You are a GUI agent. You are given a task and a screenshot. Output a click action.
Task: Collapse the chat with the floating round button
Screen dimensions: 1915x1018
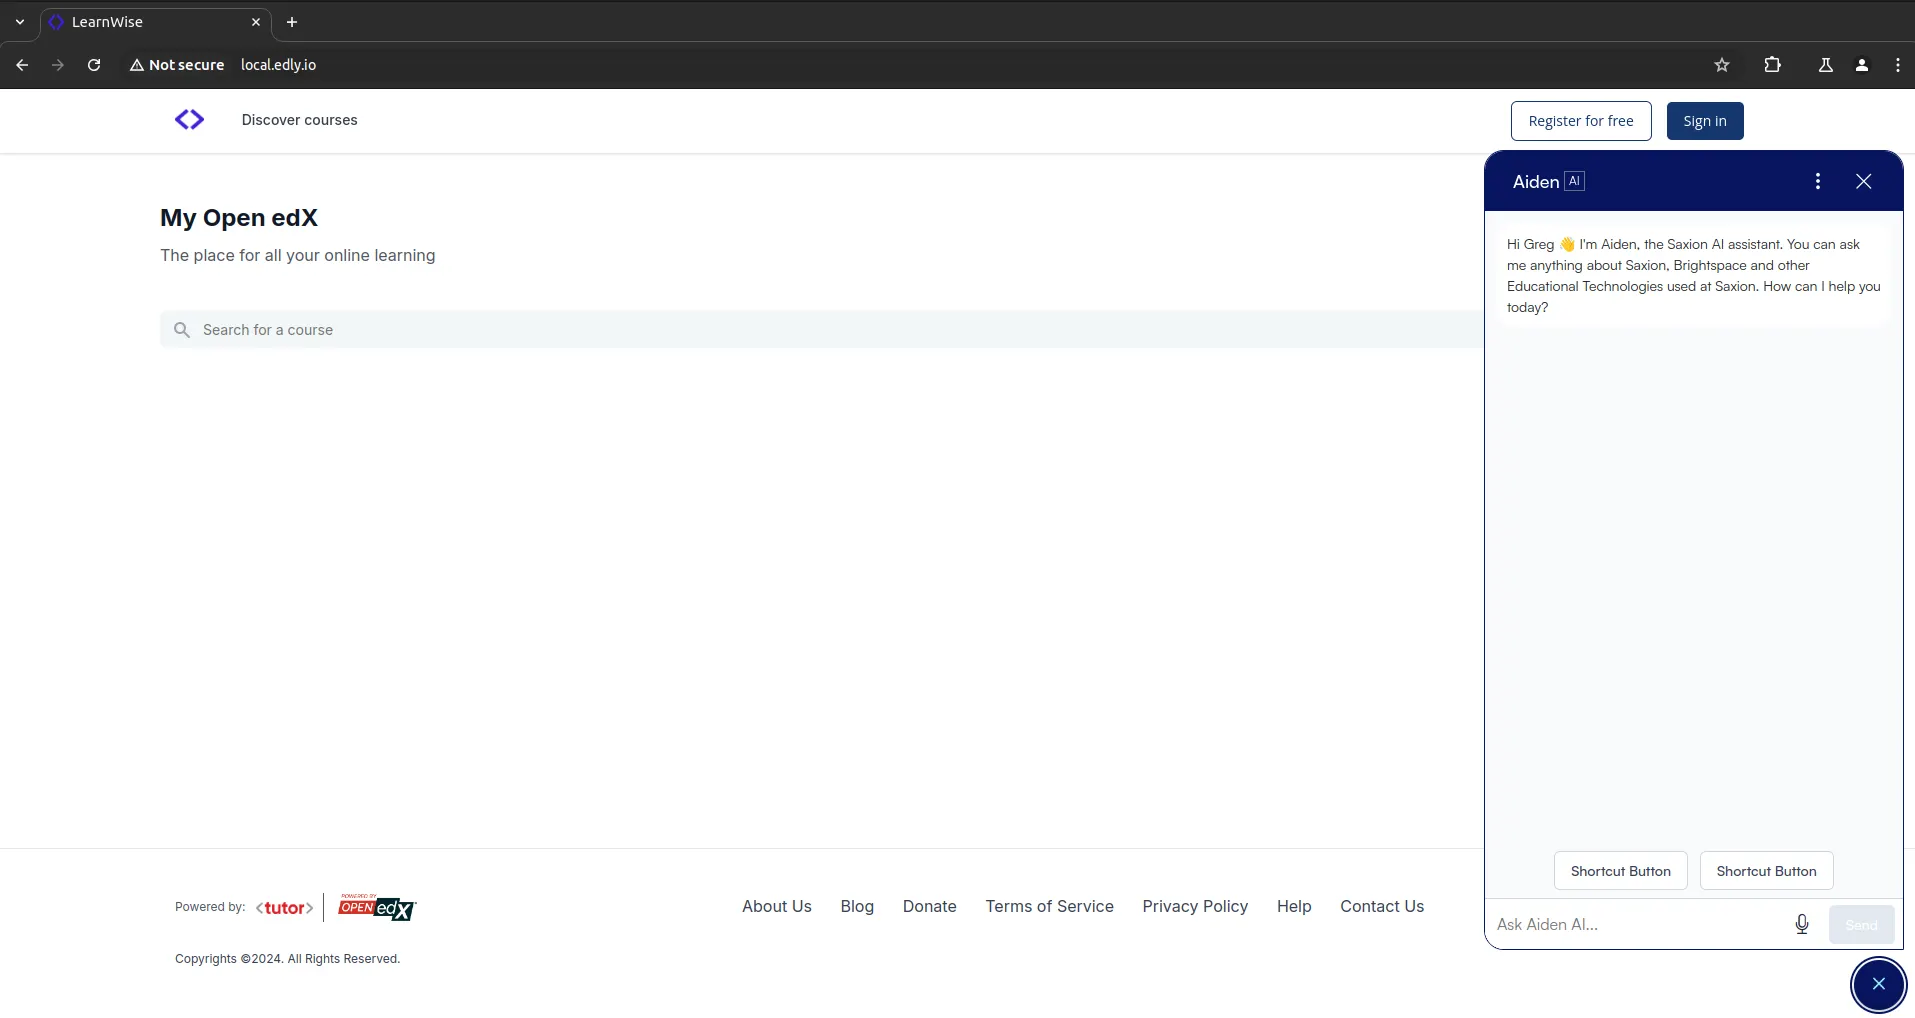(1879, 985)
